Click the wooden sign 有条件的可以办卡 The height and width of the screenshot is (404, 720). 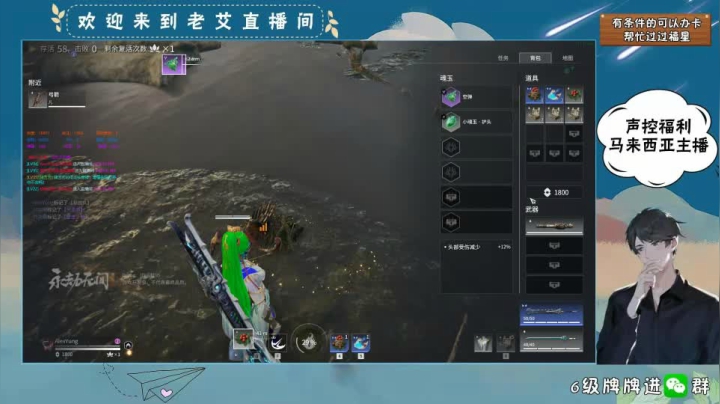656,30
